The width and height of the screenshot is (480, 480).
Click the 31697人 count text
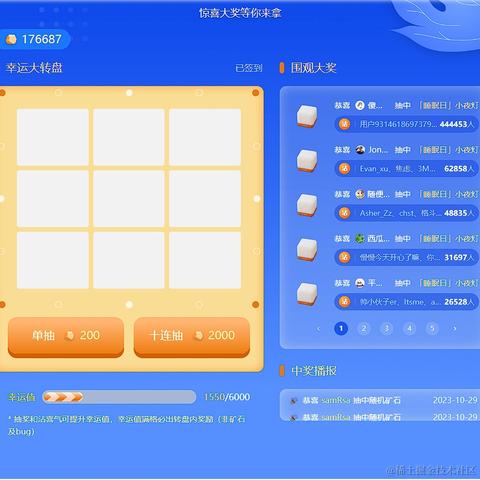(x=459, y=257)
